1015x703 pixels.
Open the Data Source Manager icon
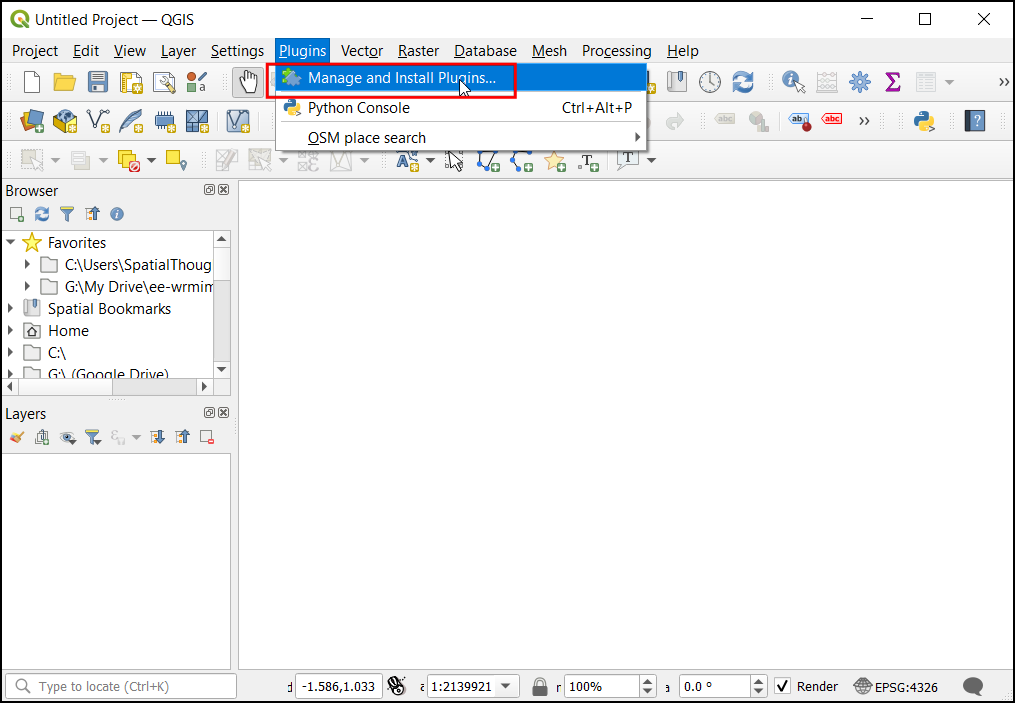click(x=32, y=121)
